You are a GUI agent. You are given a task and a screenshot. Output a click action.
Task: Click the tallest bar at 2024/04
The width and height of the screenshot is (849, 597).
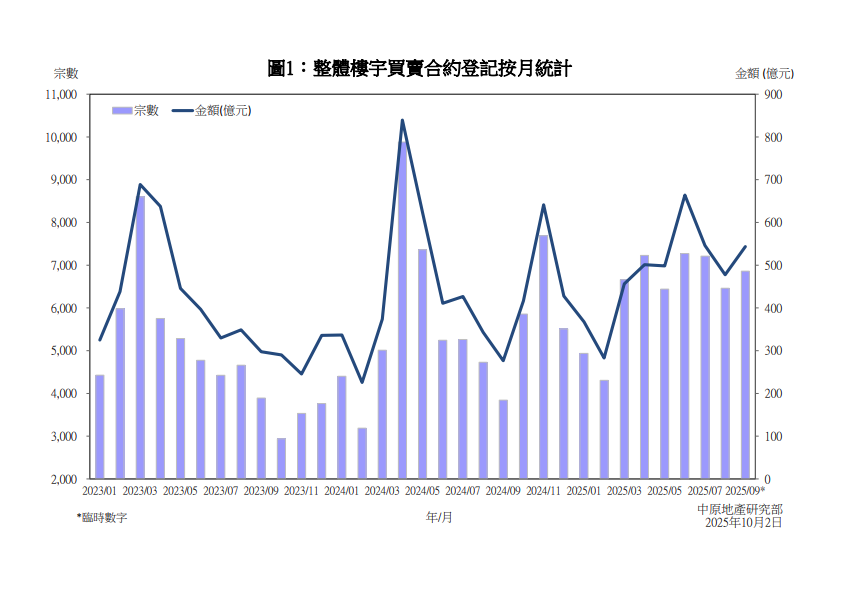coord(402,310)
